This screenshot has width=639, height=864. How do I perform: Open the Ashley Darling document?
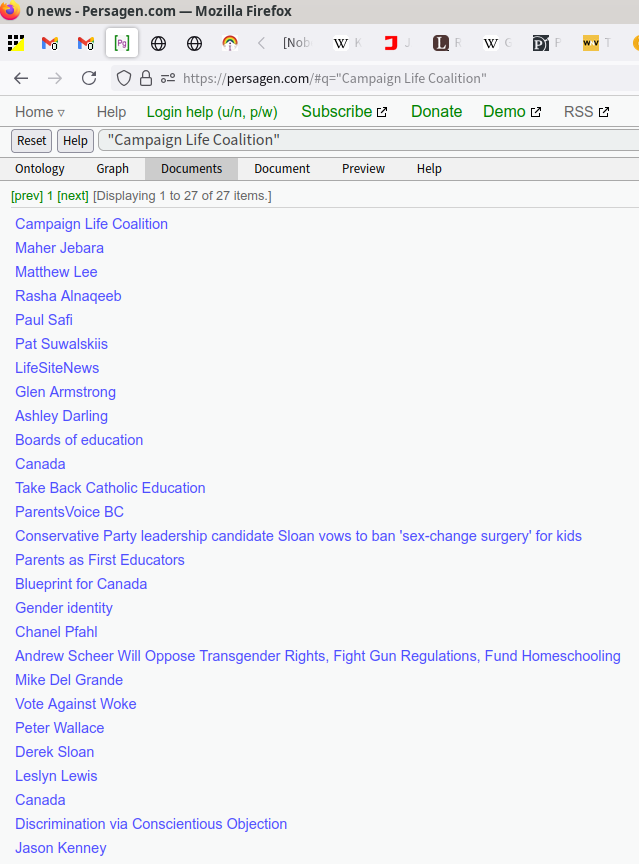click(62, 416)
